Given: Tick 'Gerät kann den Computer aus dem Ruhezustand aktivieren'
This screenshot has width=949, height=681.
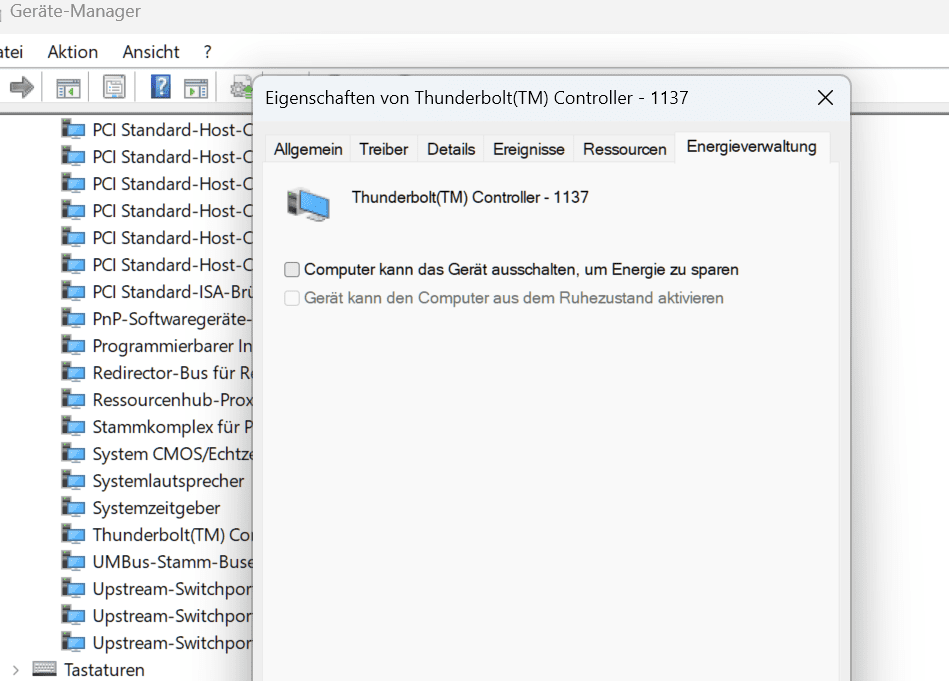Looking at the screenshot, I should coord(292,298).
